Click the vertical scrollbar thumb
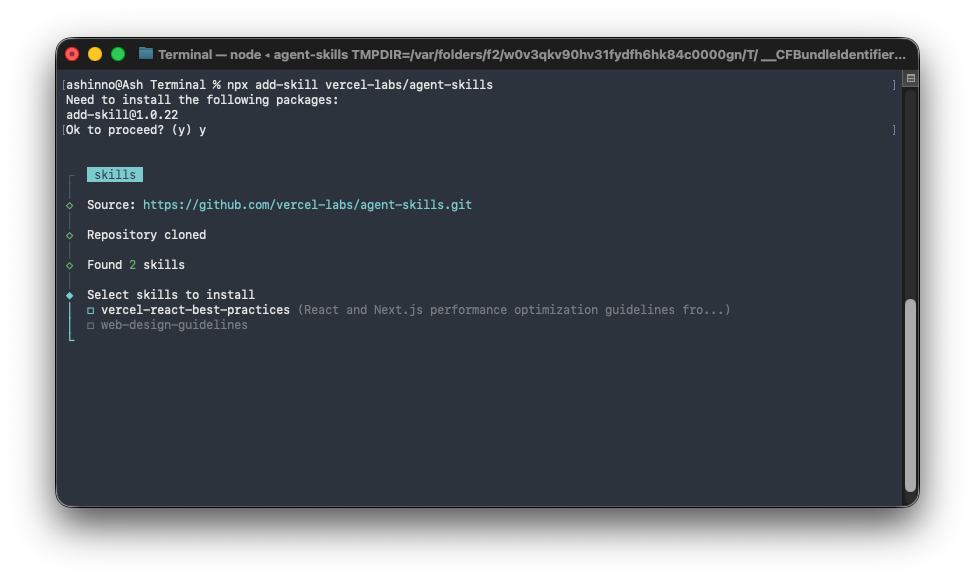The image size is (975, 581). (910, 395)
